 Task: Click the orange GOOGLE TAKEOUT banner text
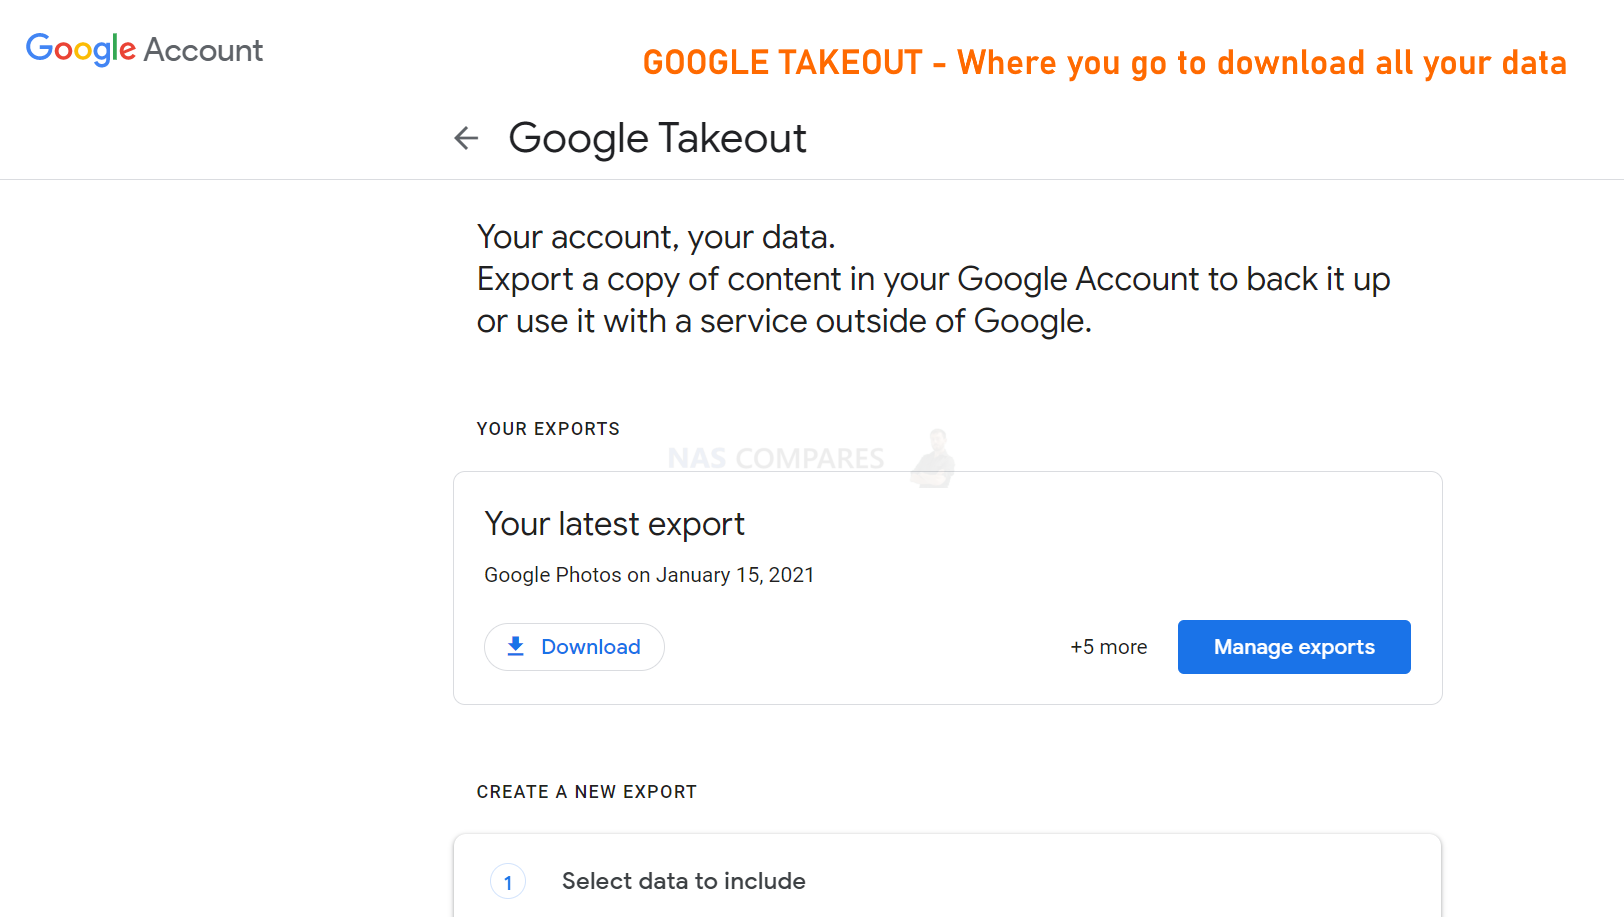tap(1104, 62)
